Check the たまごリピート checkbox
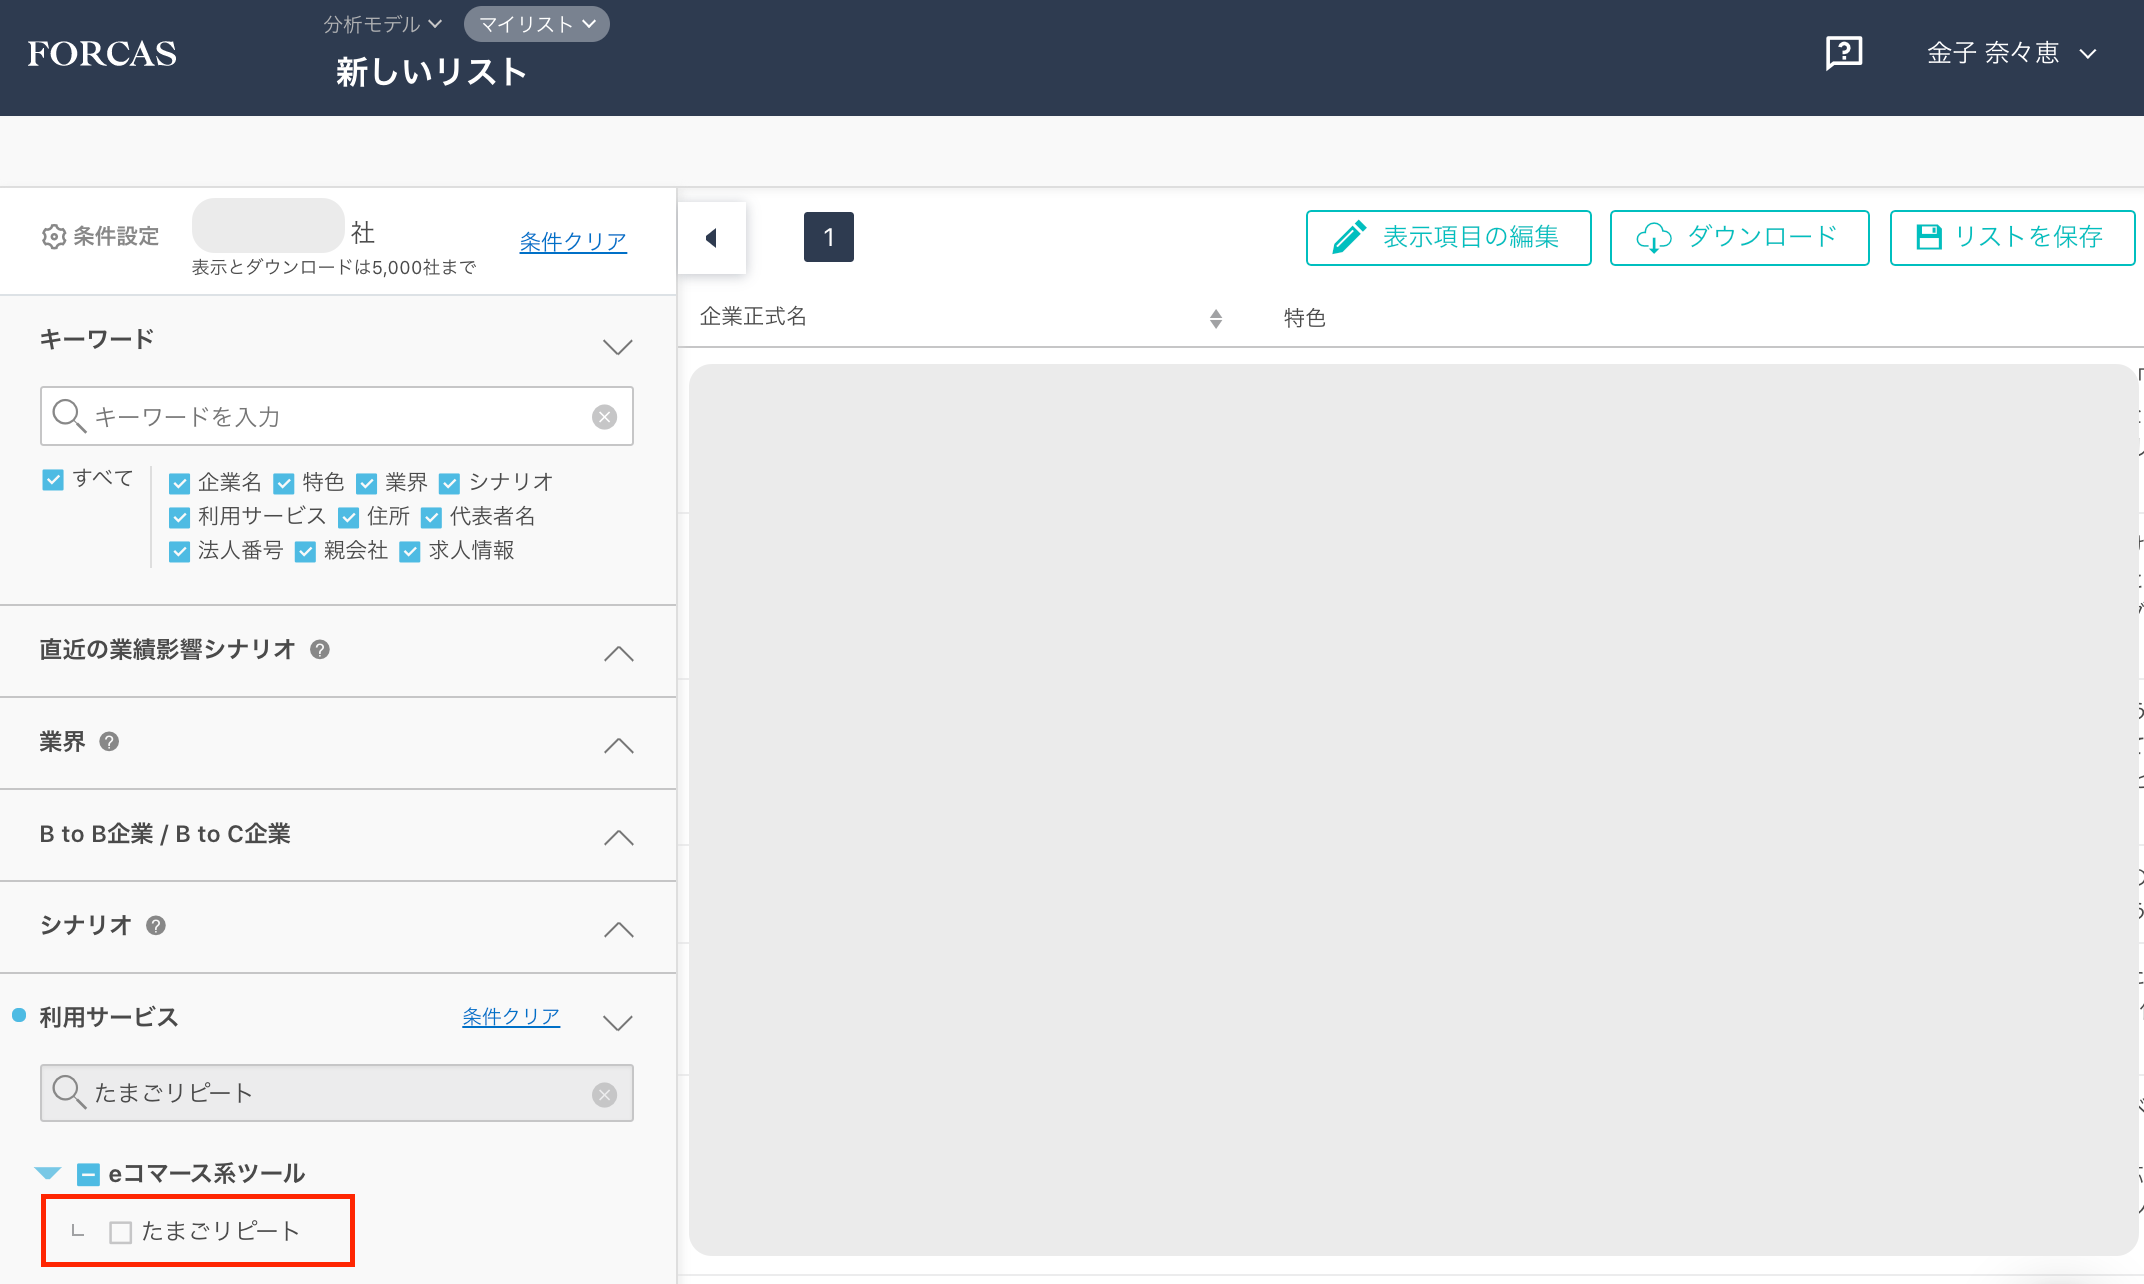 (121, 1232)
